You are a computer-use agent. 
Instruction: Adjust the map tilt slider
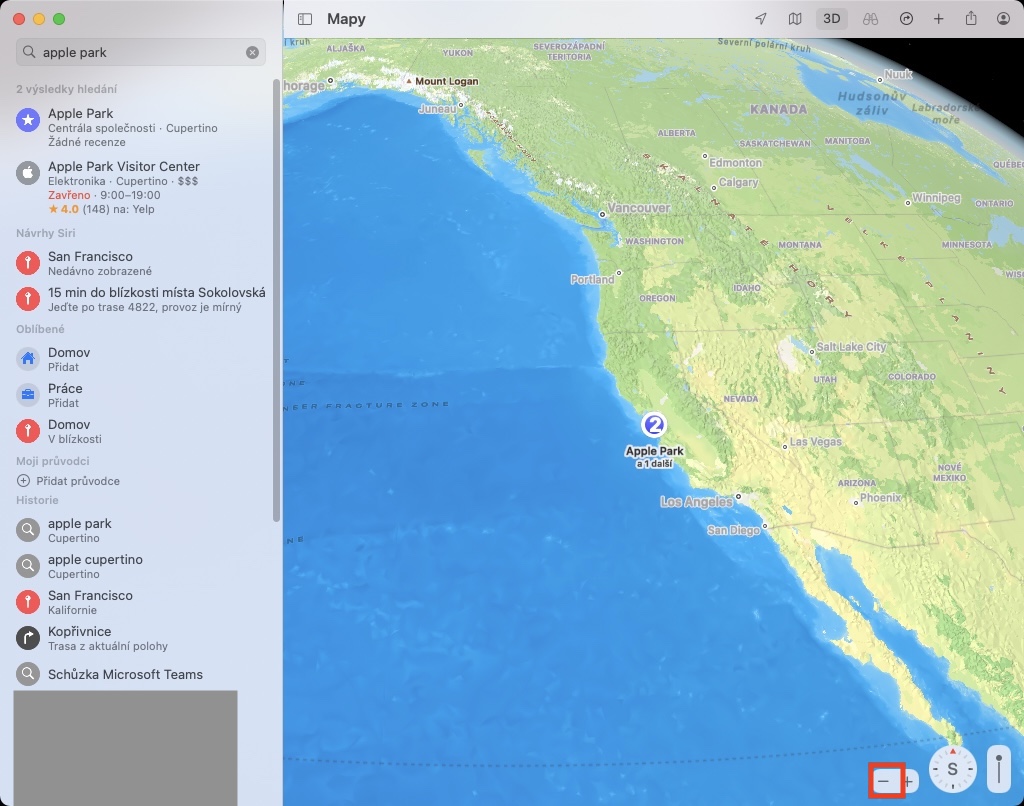click(998, 769)
